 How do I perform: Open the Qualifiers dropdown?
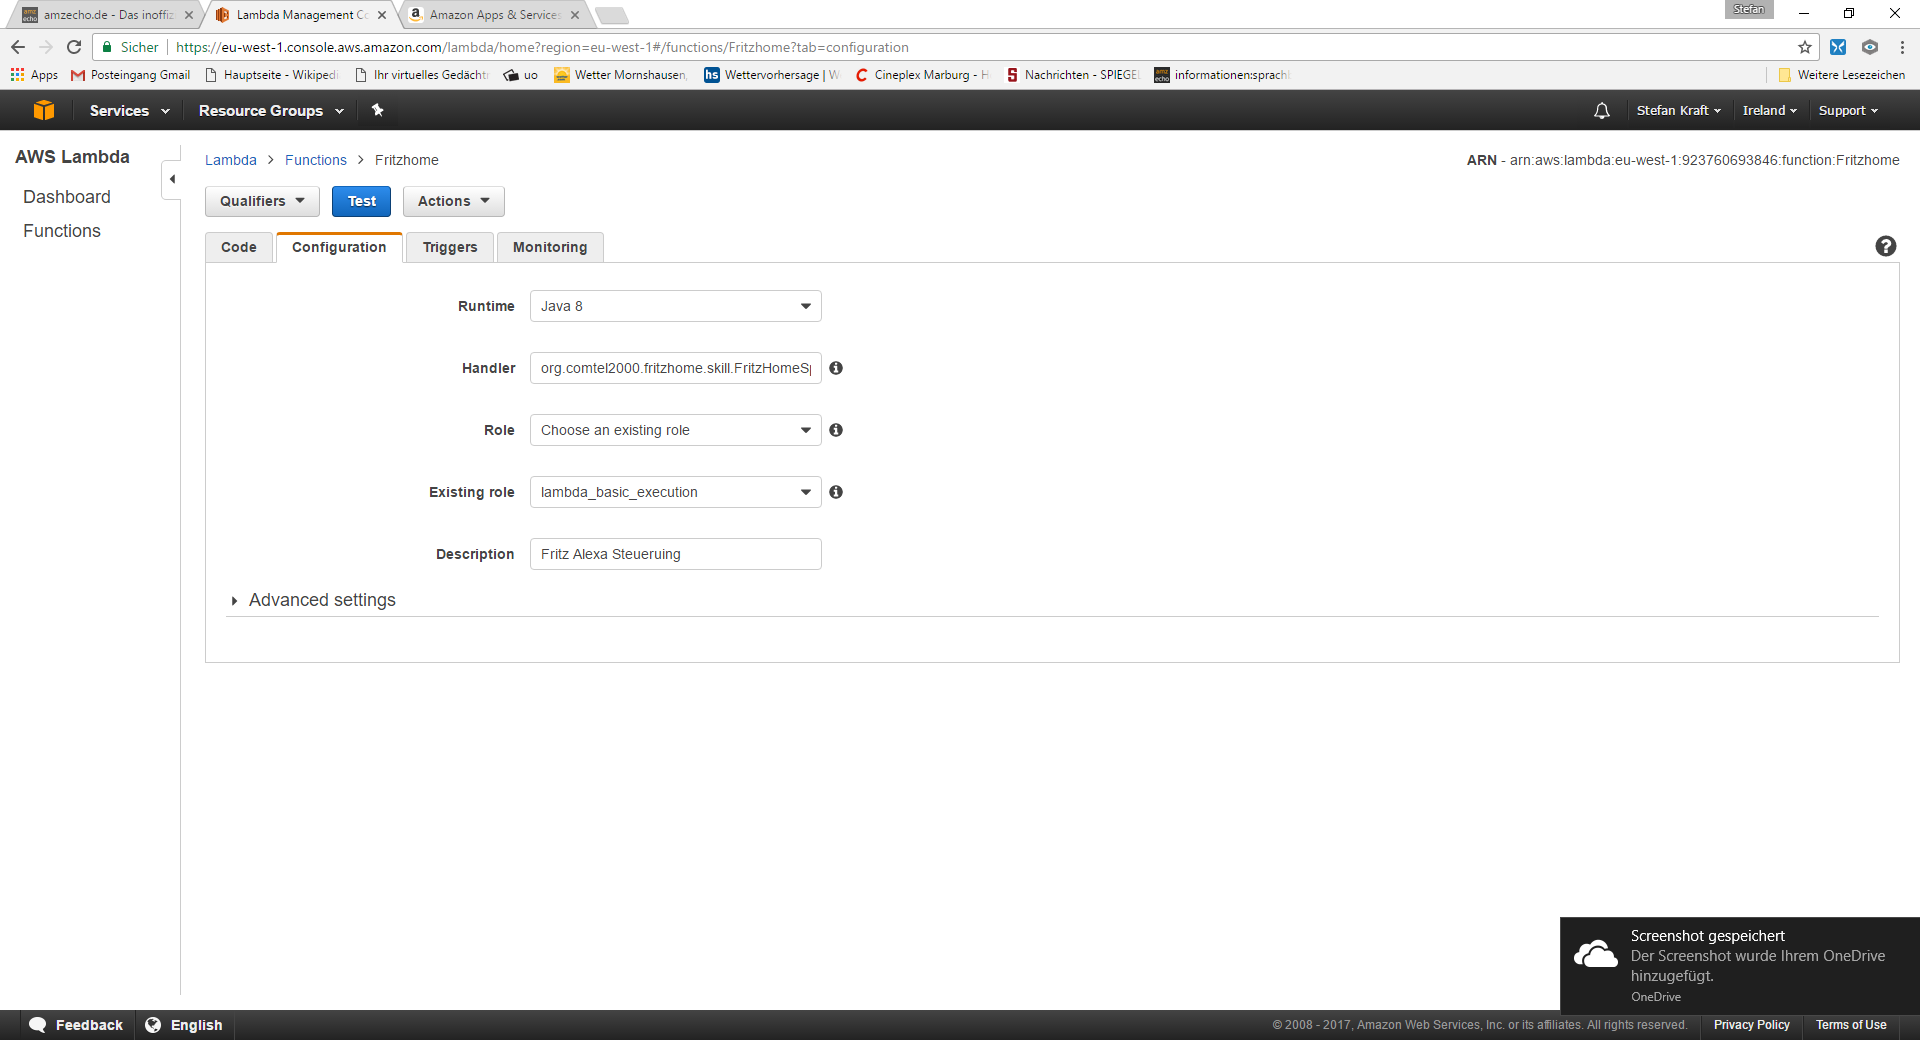262,201
